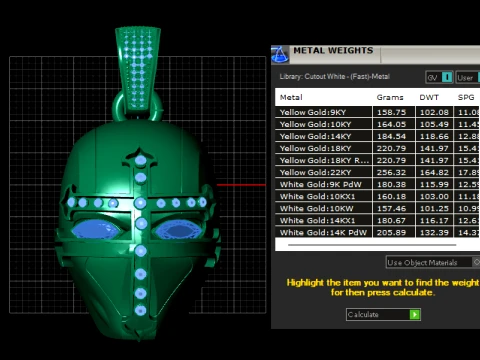Click the Metal Weights scale icon
Viewport: 480px width, 360px height.
click(280, 54)
